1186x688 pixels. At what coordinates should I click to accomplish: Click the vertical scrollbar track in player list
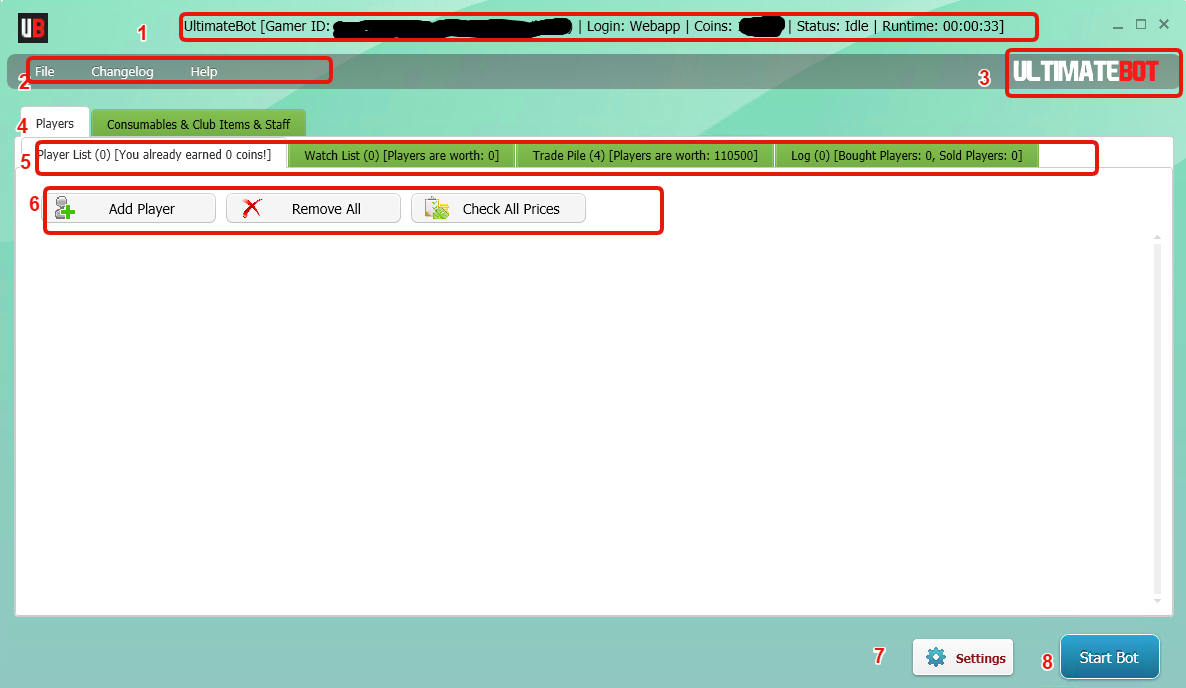pos(1157,419)
